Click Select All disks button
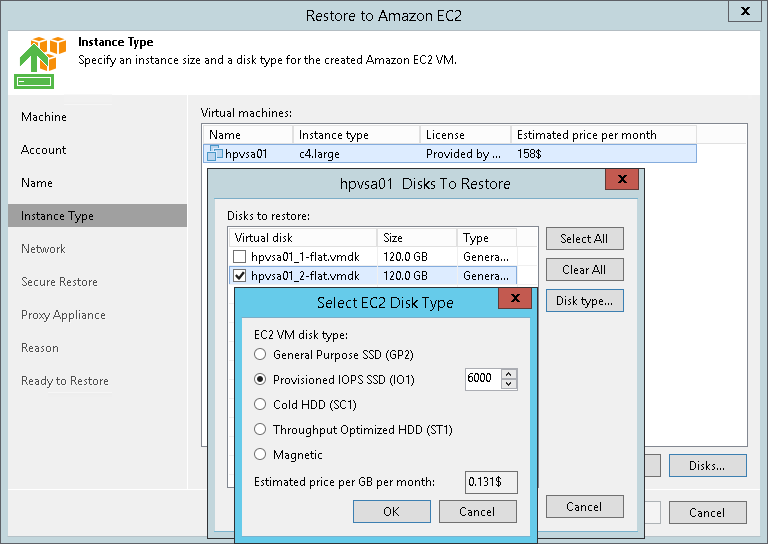Image resolution: width=768 pixels, height=544 pixels. (x=584, y=238)
